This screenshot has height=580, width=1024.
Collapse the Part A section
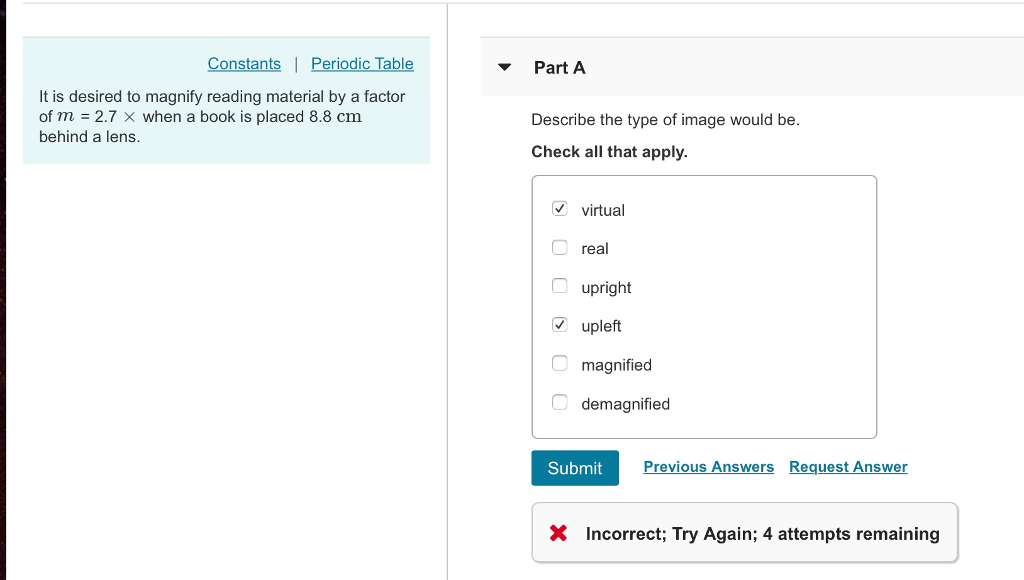click(505, 67)
